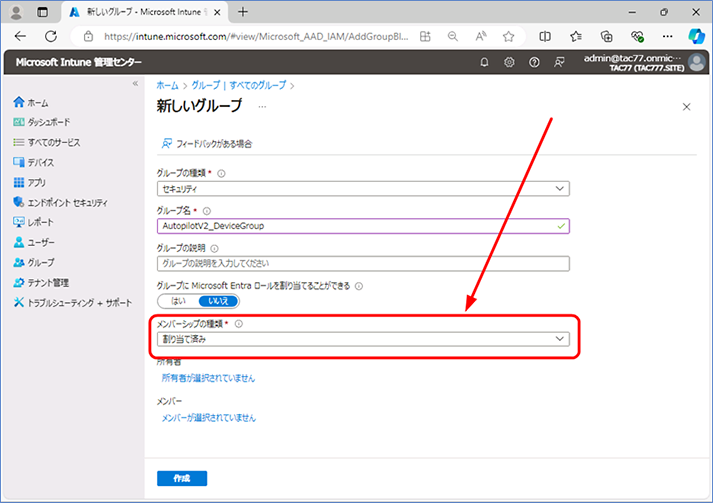
Task: Open the collections icon
Action: click(607, 36)
